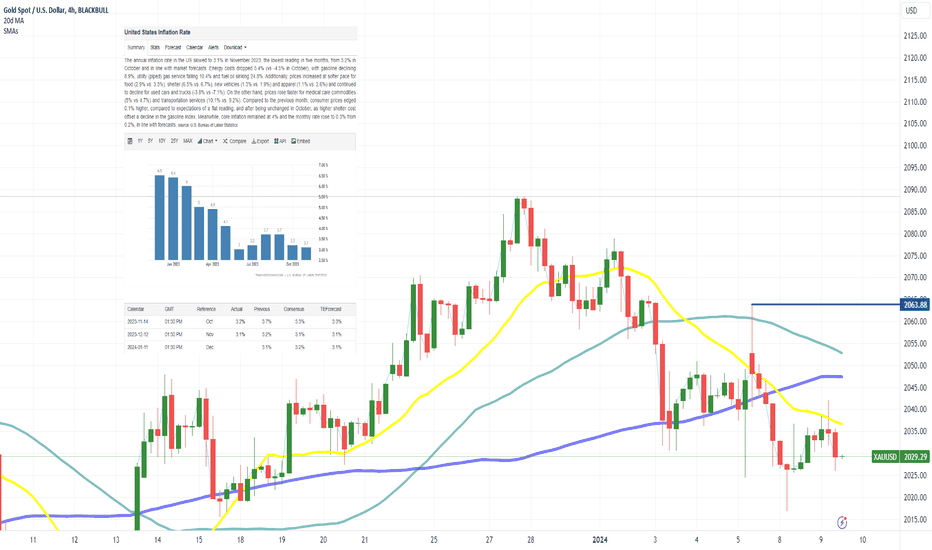Click the Compare button
This screenshot has height=550, width=932.
[235, 142]
